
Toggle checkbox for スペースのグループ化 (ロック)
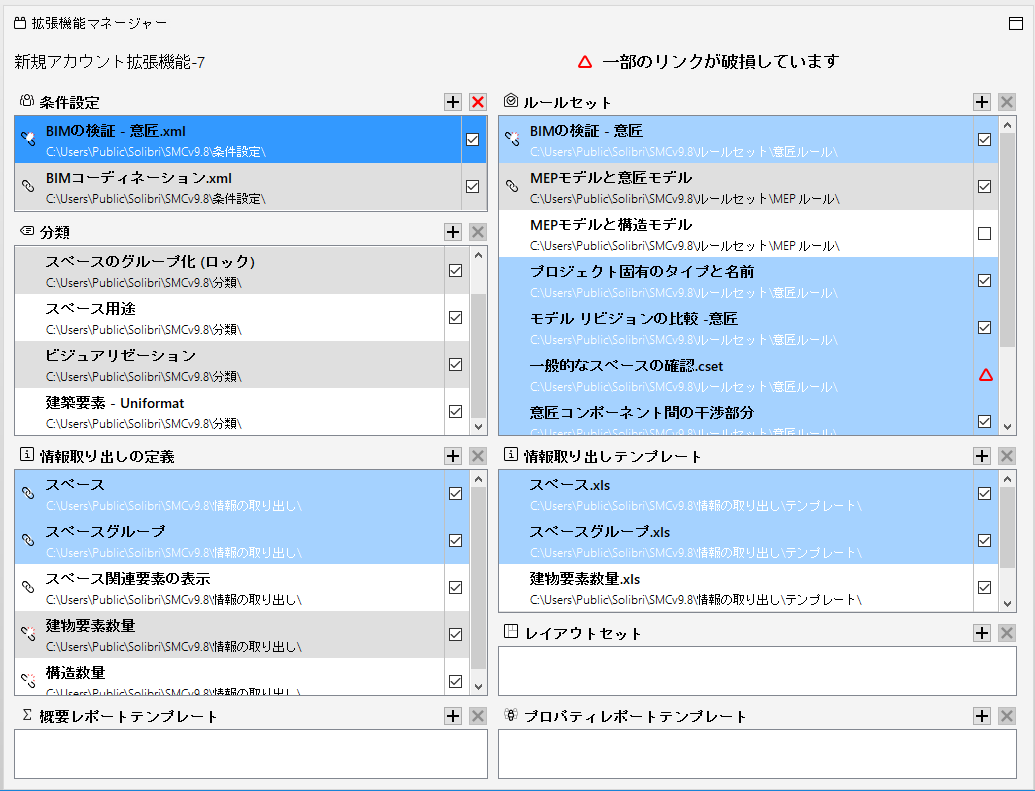pos(455,270)
